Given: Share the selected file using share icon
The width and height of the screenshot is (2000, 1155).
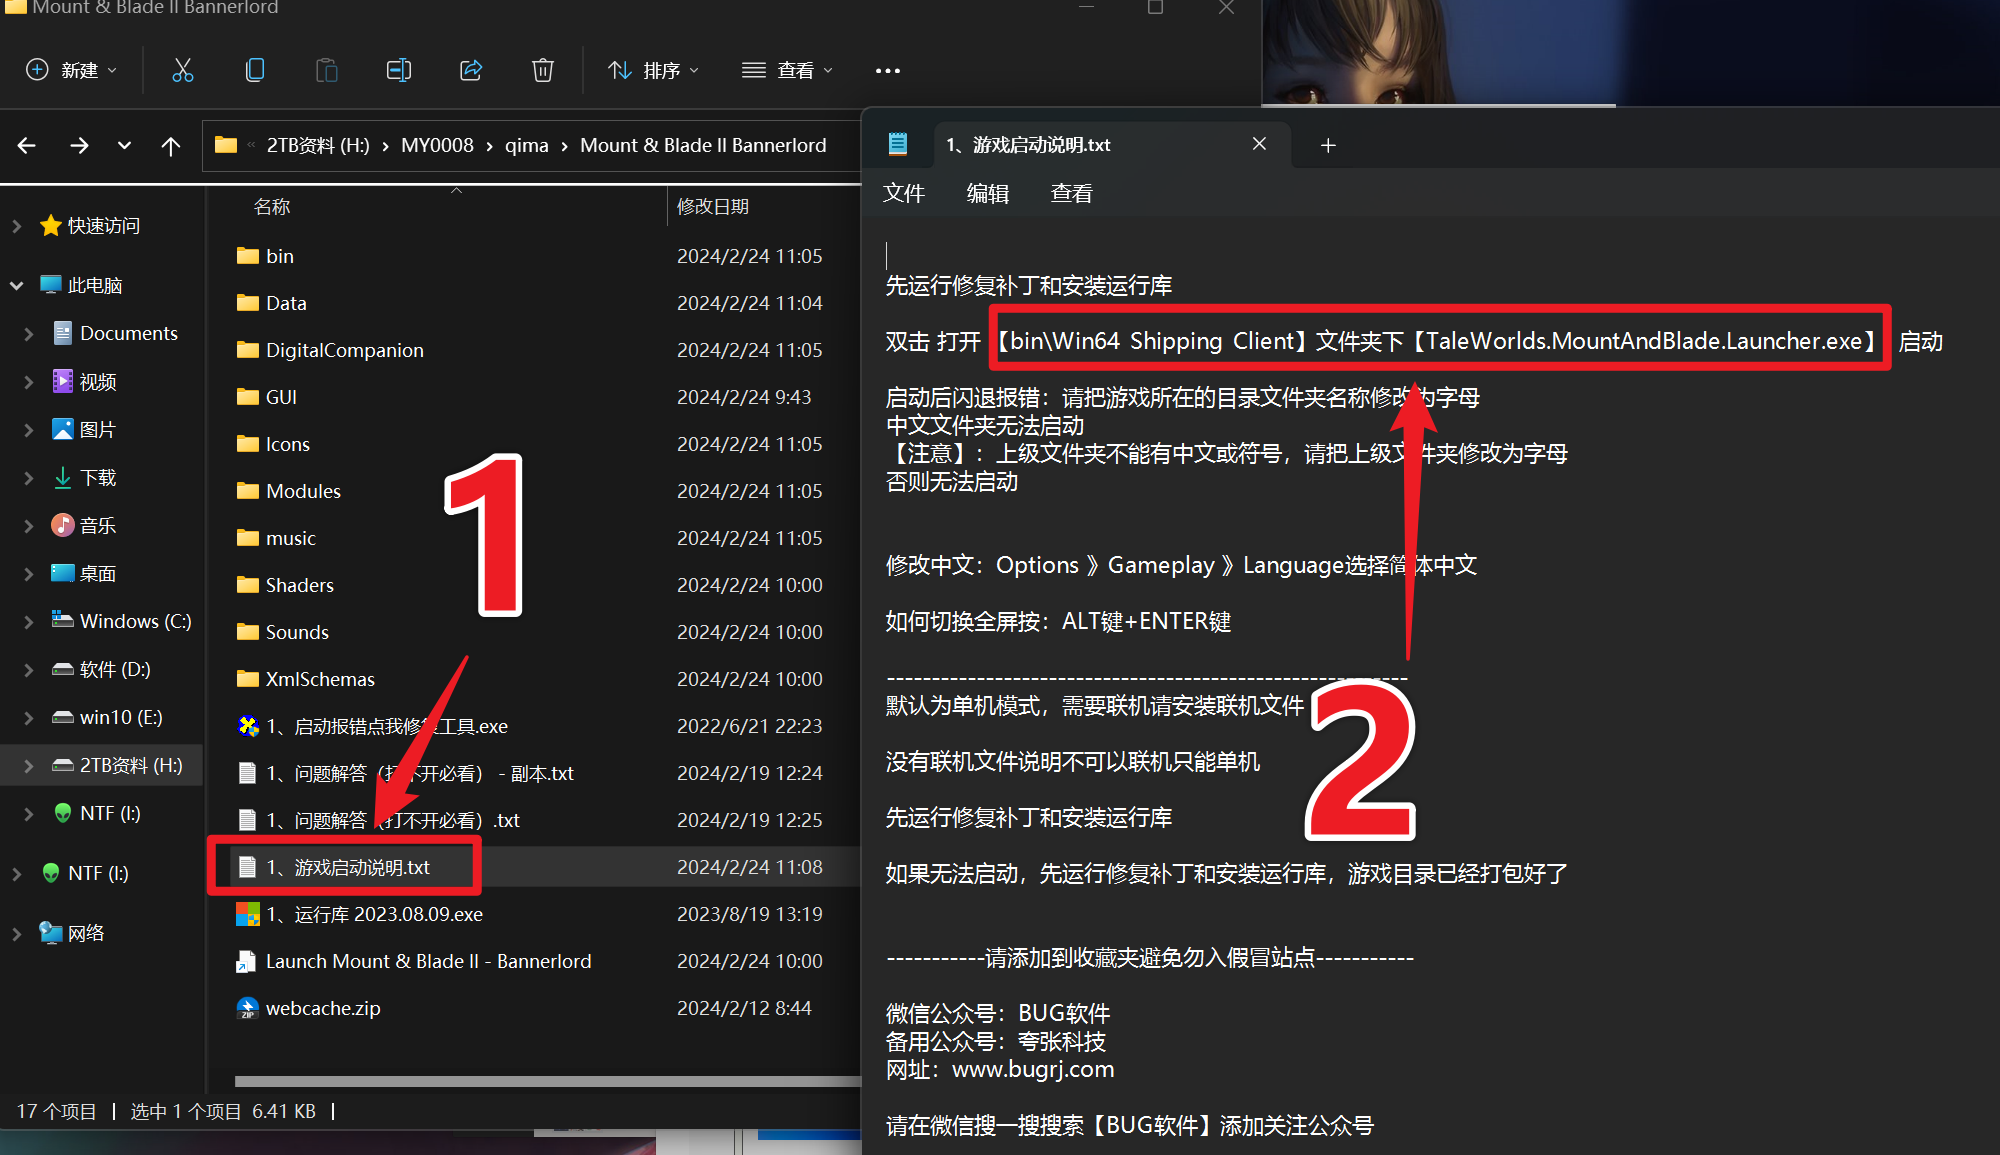Looking at the screenshot, I should tap(471, 70).
